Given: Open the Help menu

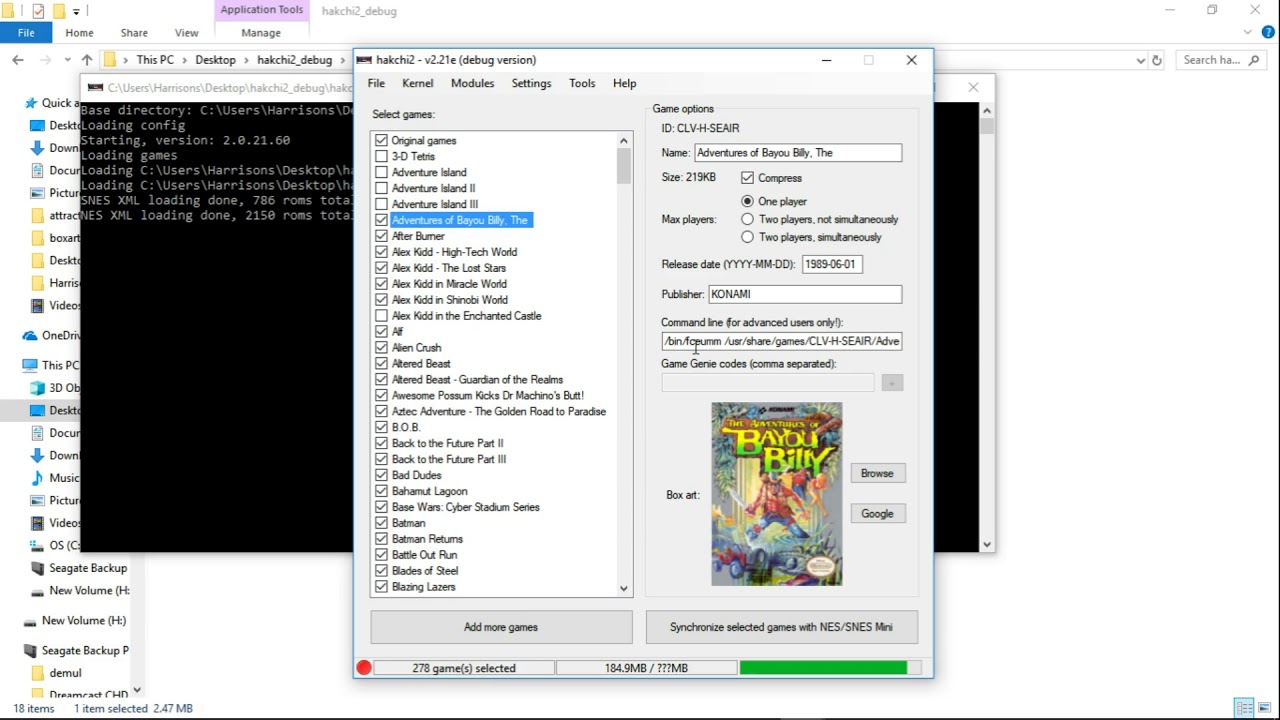Looking at the screenshot, I should (x=624, y=84).
